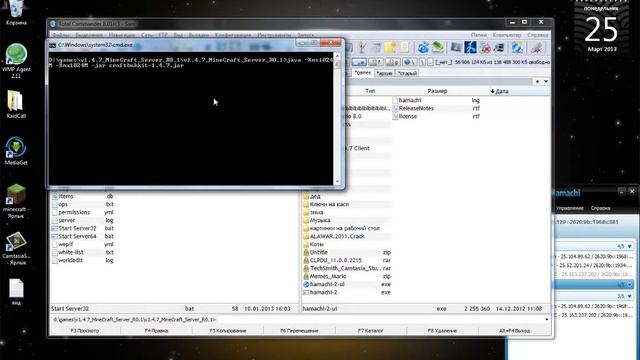Switch to the *games folder tab
This screenshot has height=360, width=640.
click(x=362, y=73)
